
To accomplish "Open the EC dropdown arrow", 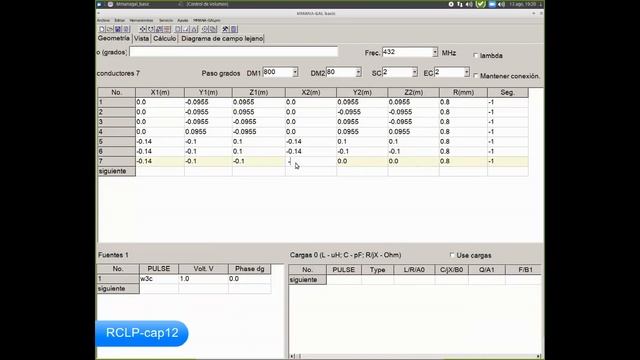I will [x=467, y=72].
